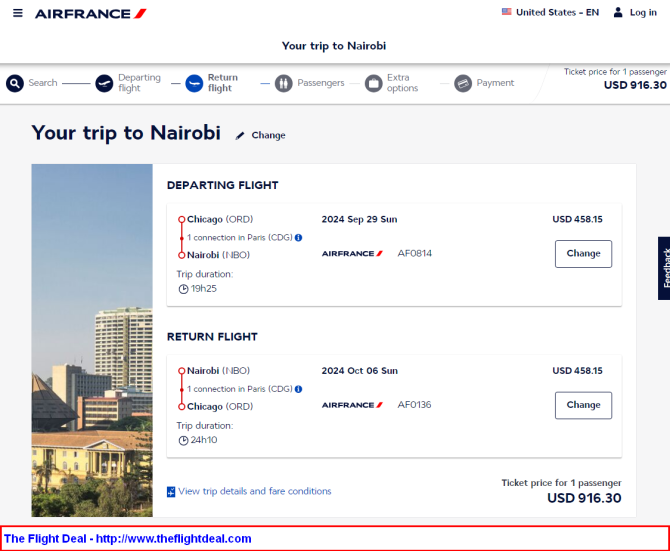
Task: Go to the Passengers step
Action: click(x=309, y=83)
